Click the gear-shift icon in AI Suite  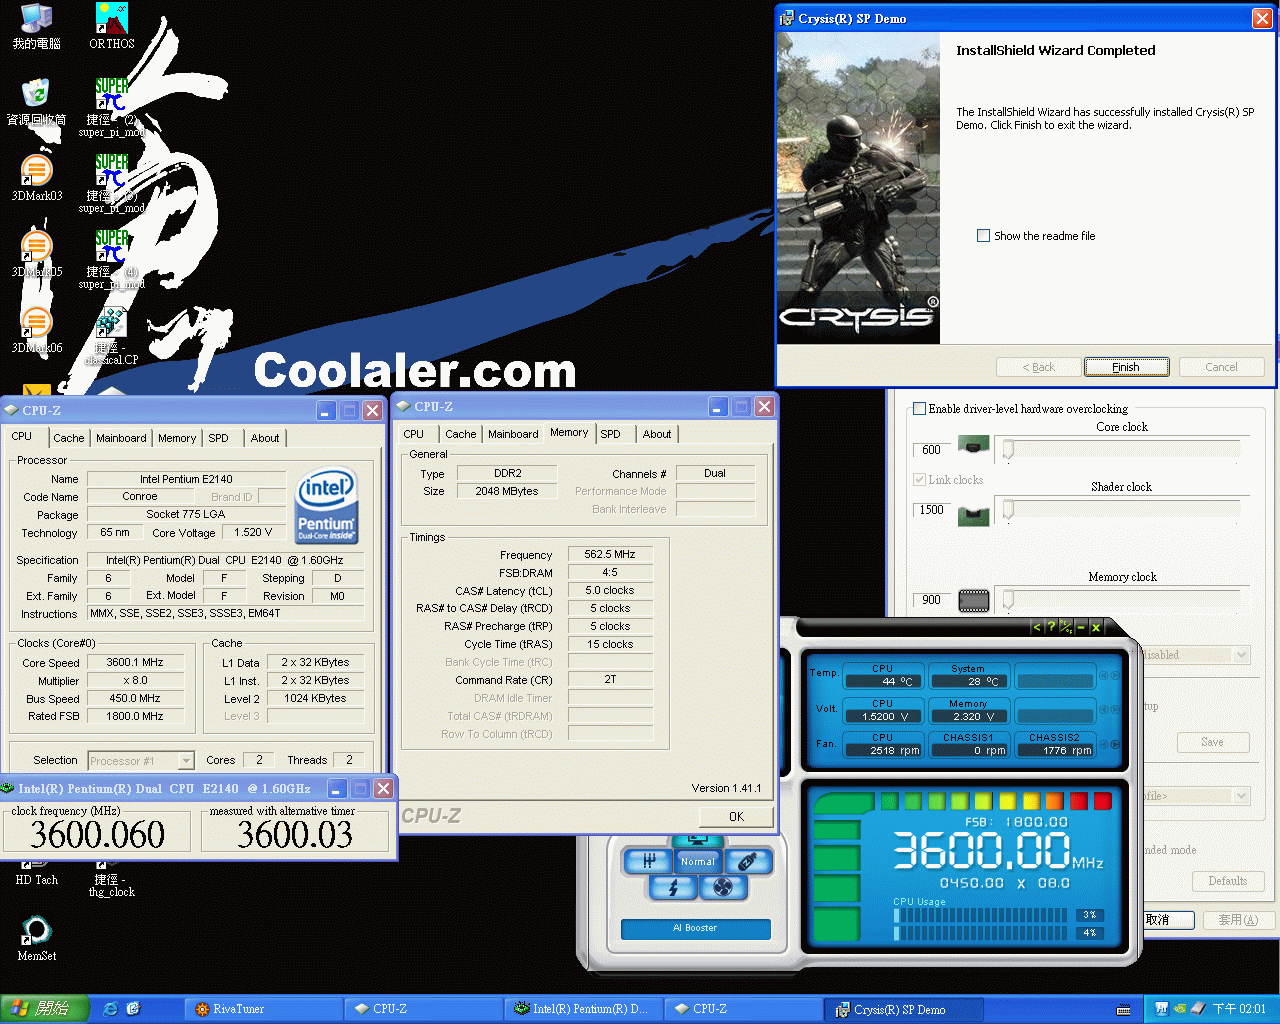pos(647,861)
